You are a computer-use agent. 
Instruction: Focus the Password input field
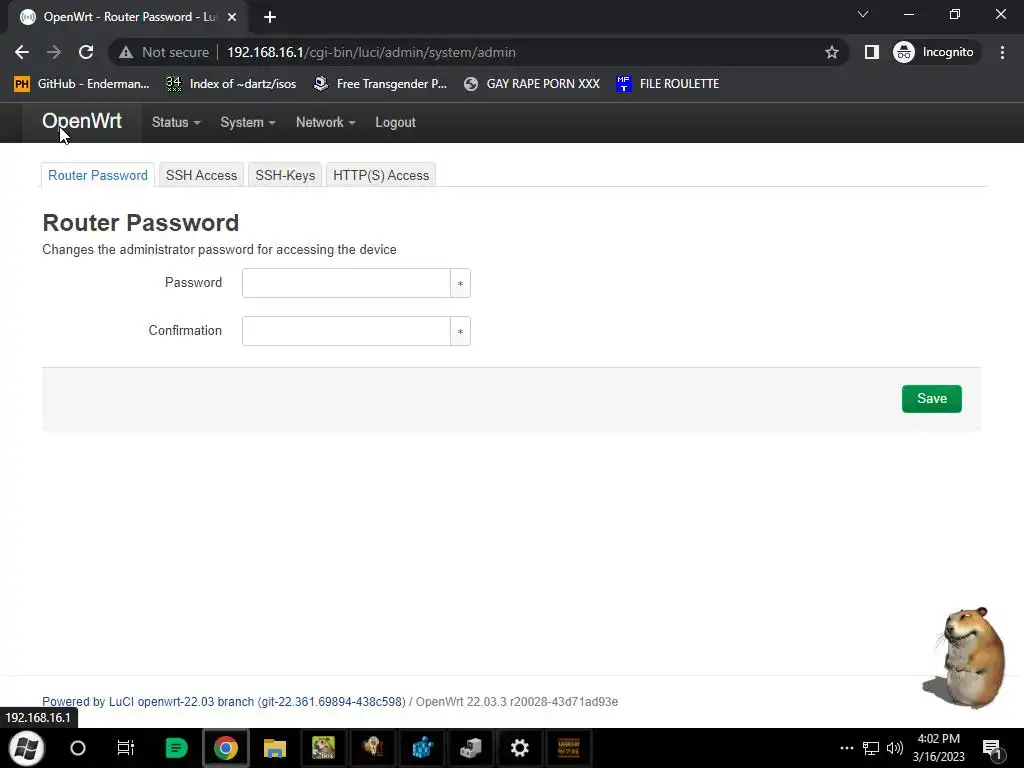click(x=346, y=283)
